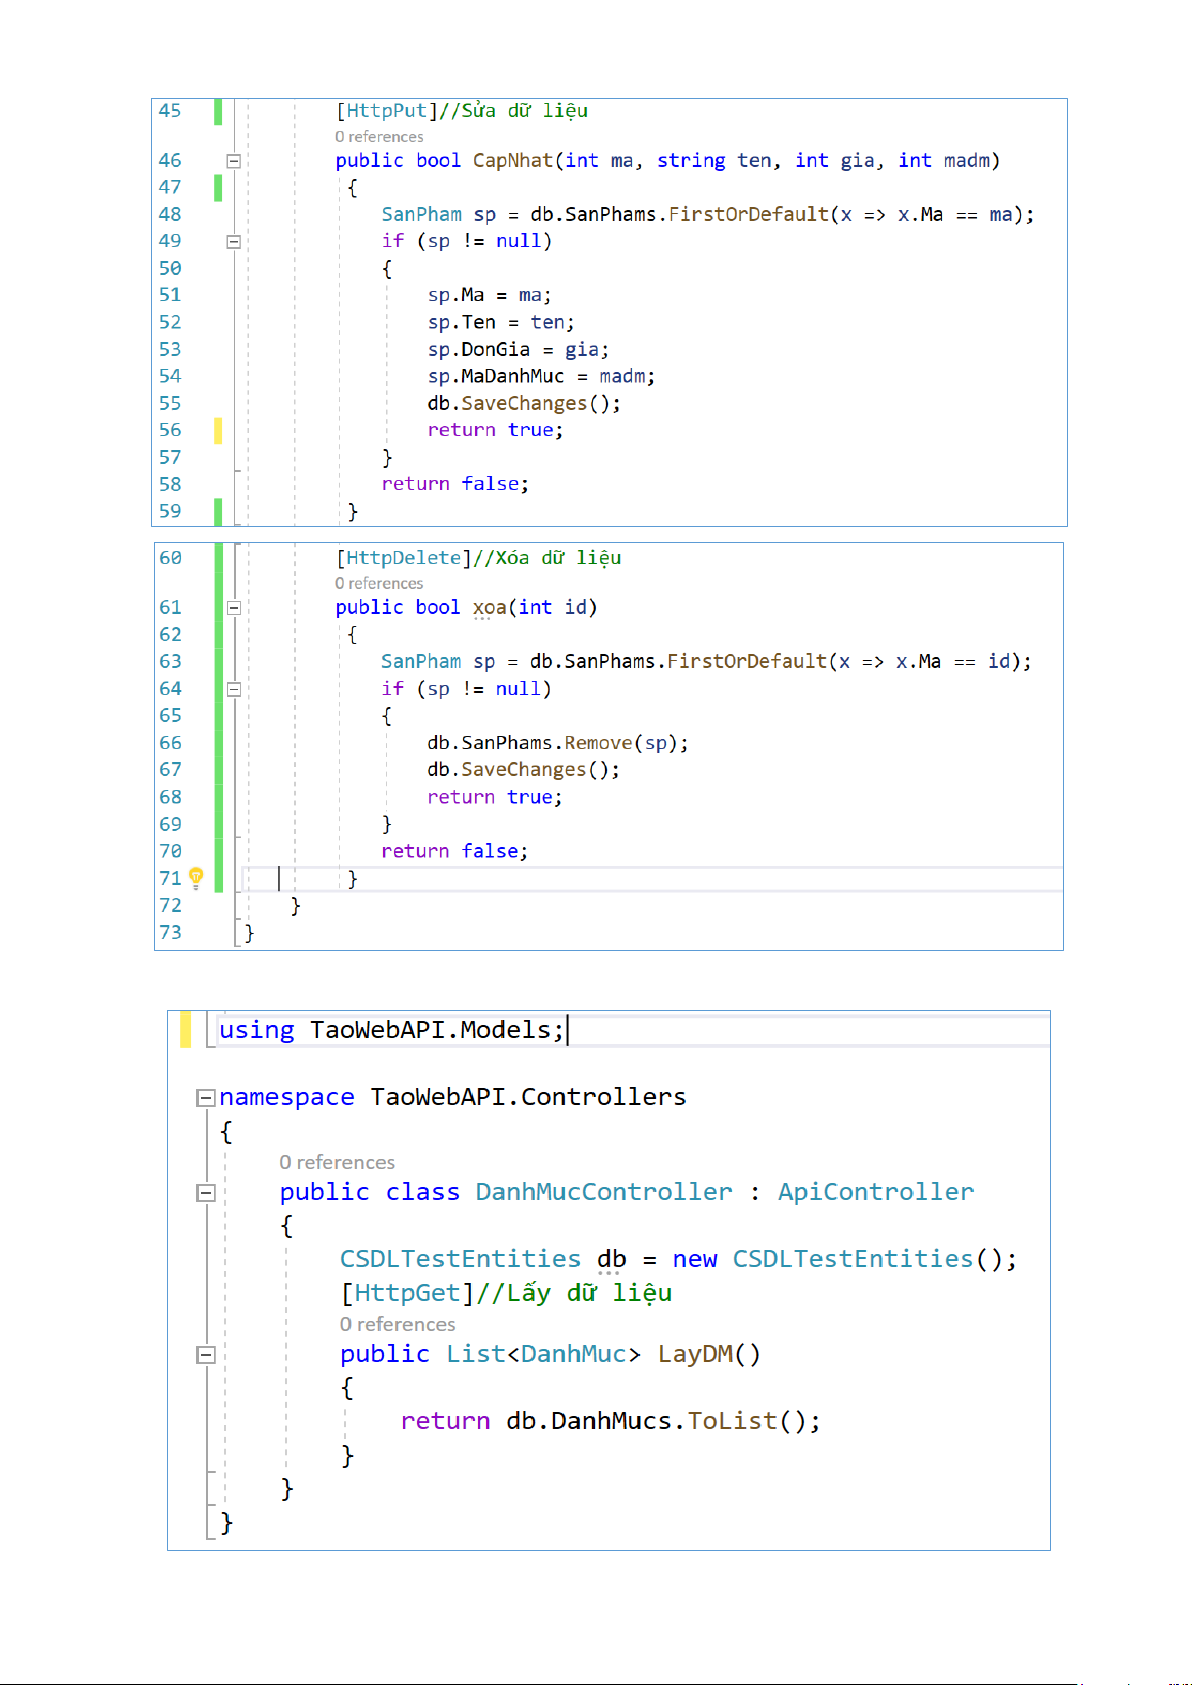Collapse the TaoWebAPI.Controllers namespace
This screenshot has height=1685, width=1192.
click(206, 1098)
